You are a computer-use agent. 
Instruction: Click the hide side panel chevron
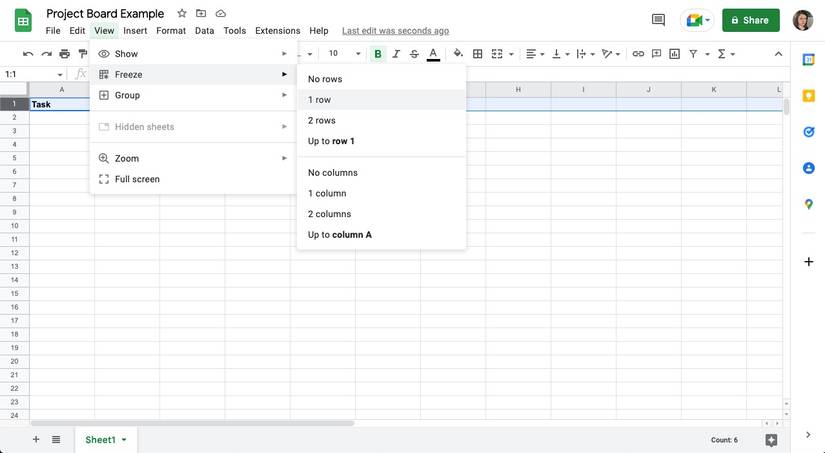tap(808, 435)
